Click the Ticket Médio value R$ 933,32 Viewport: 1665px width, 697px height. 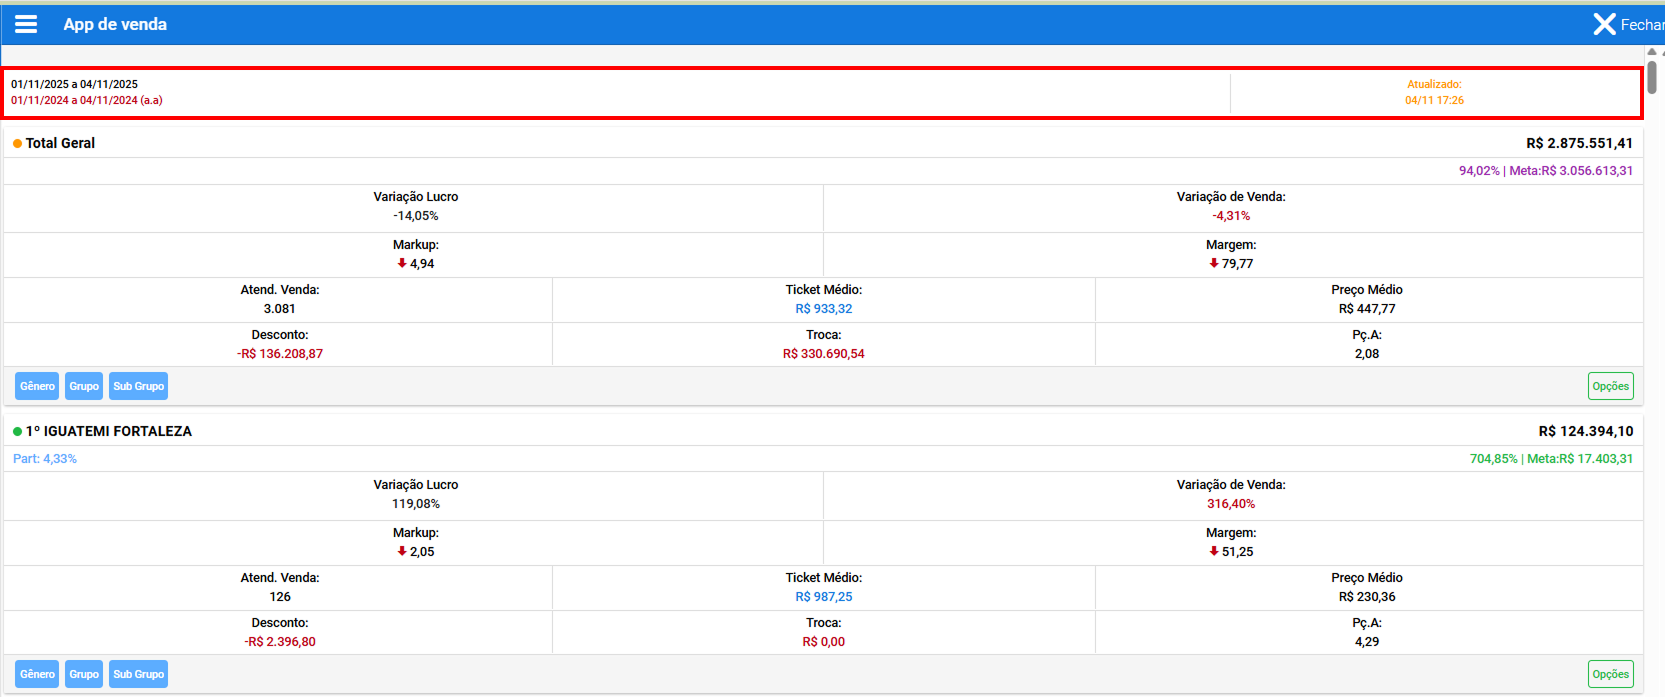pos(823,309)
